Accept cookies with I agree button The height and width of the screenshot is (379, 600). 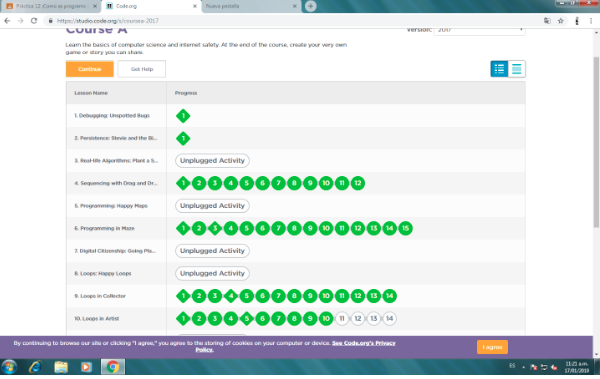point(492,347)
